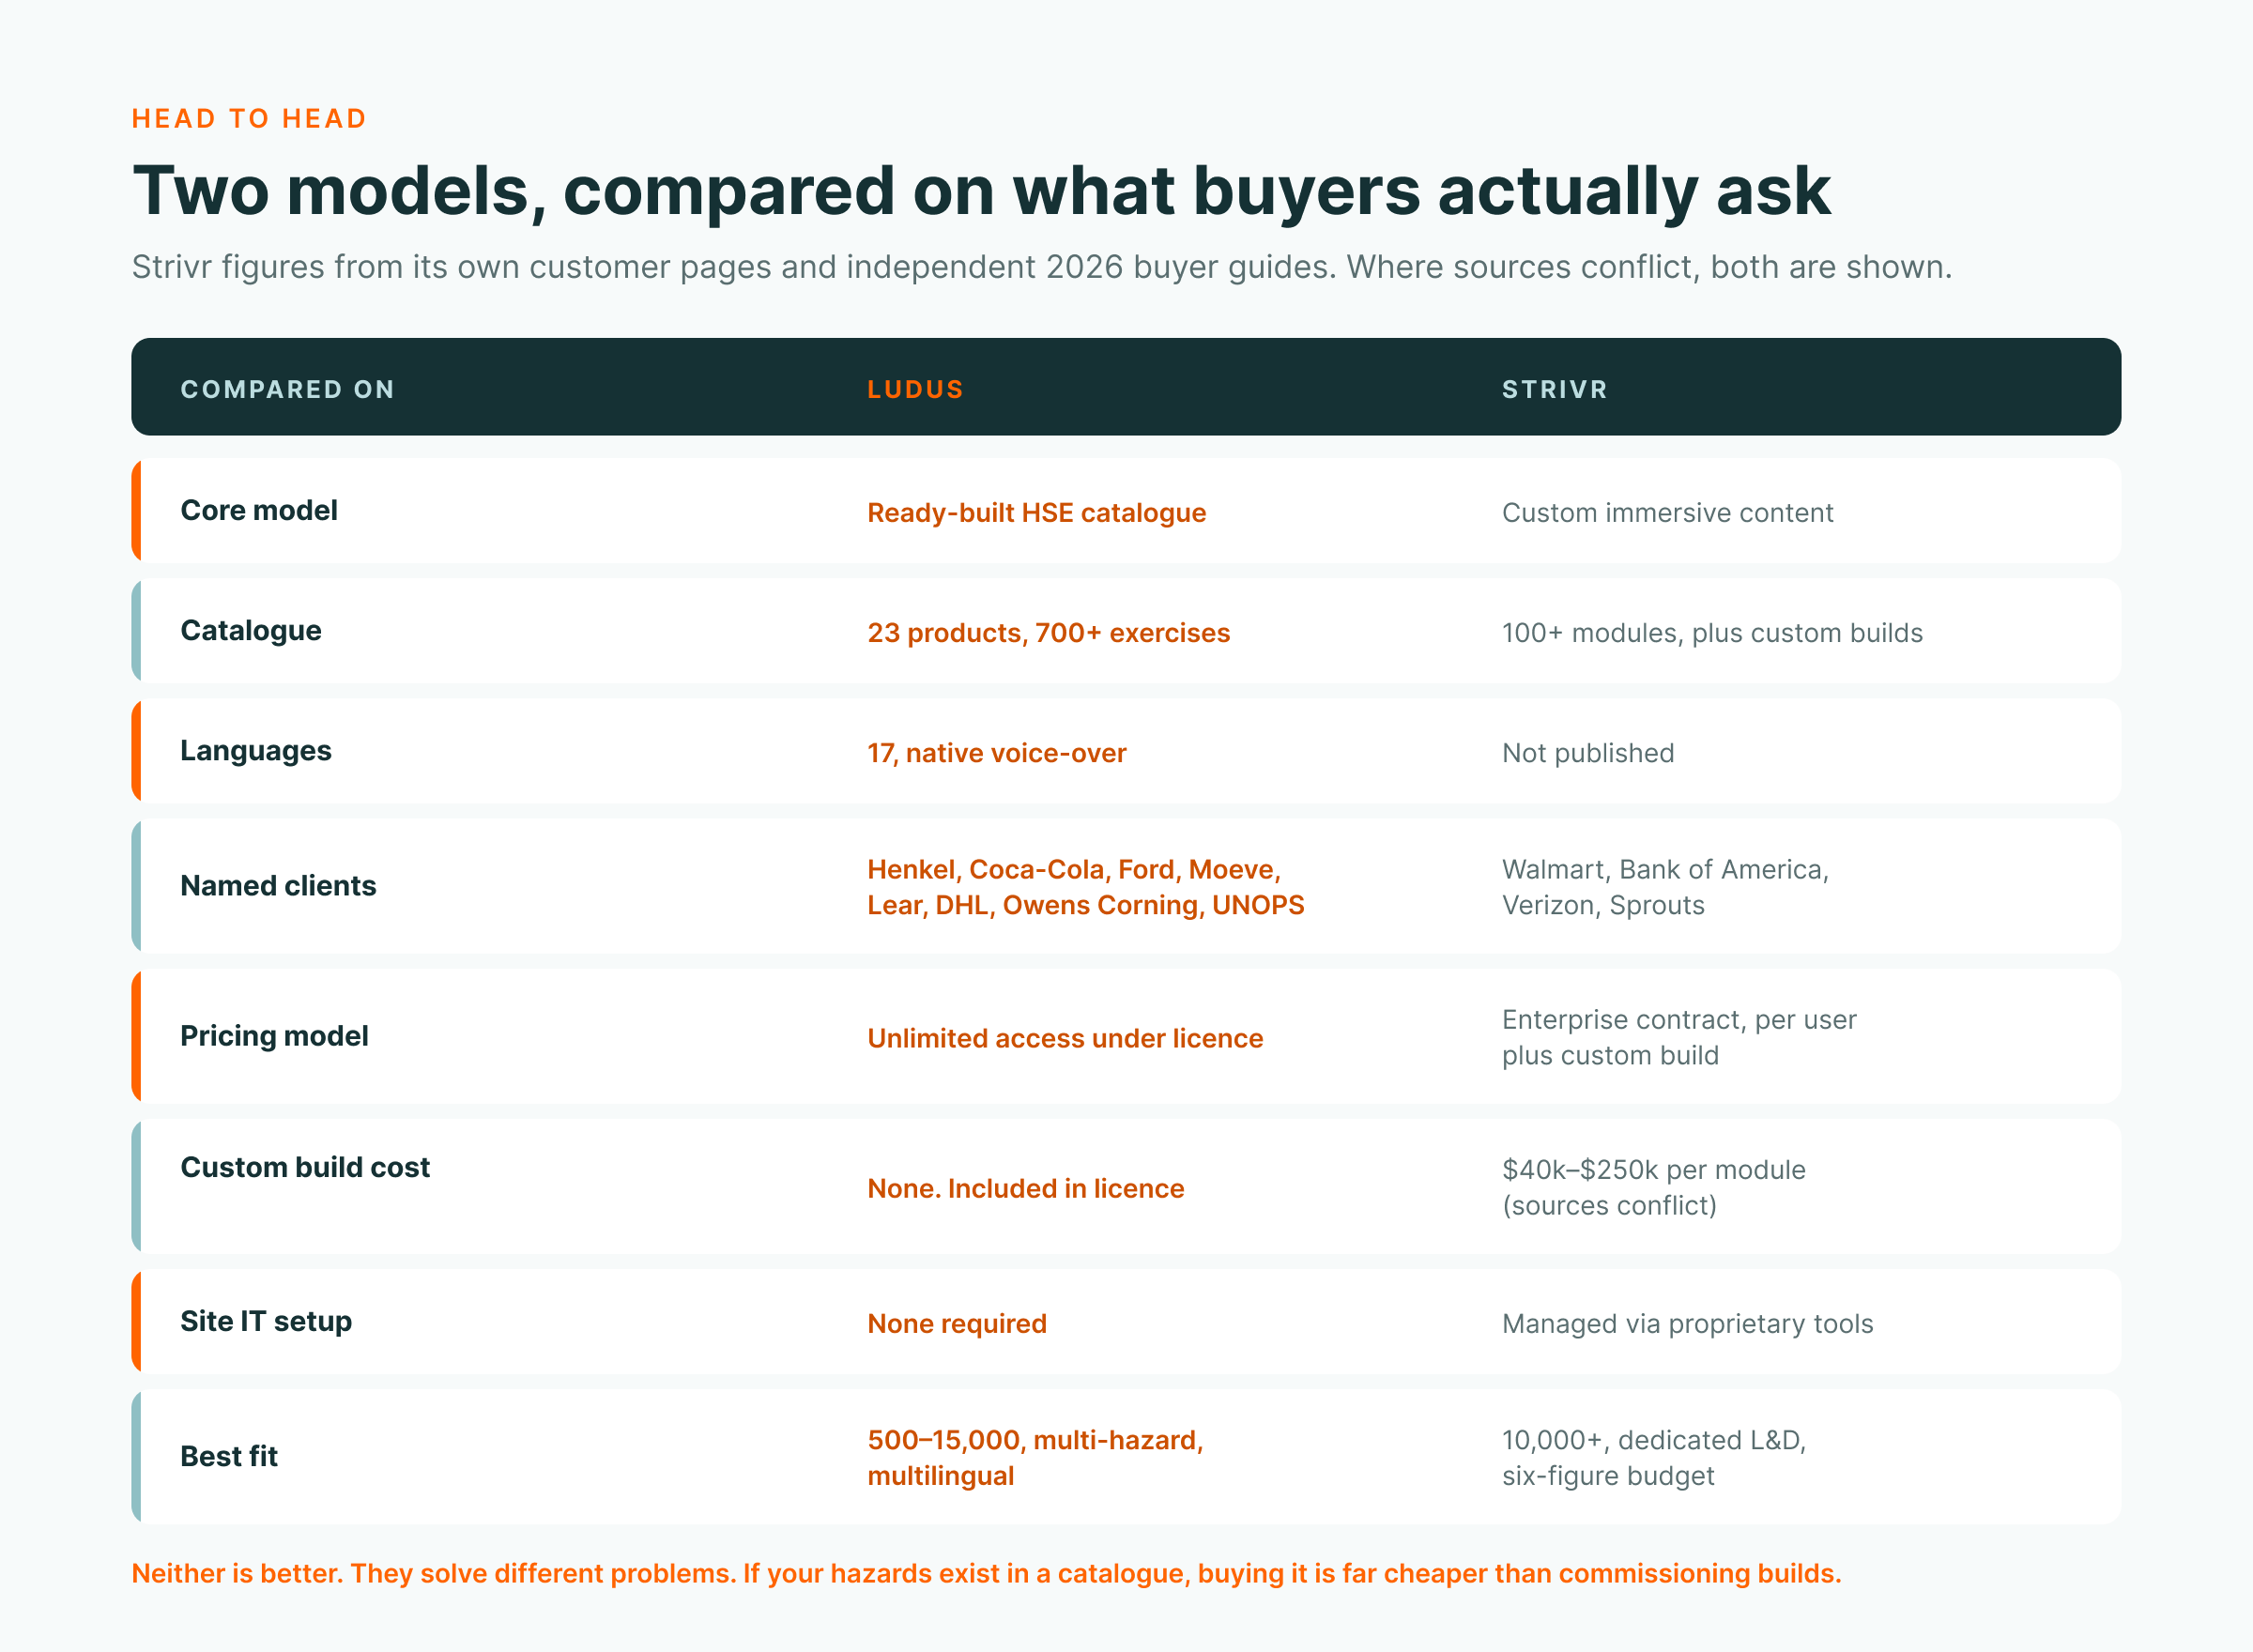Click the STRIVR column header

[x=1555, y=389]
